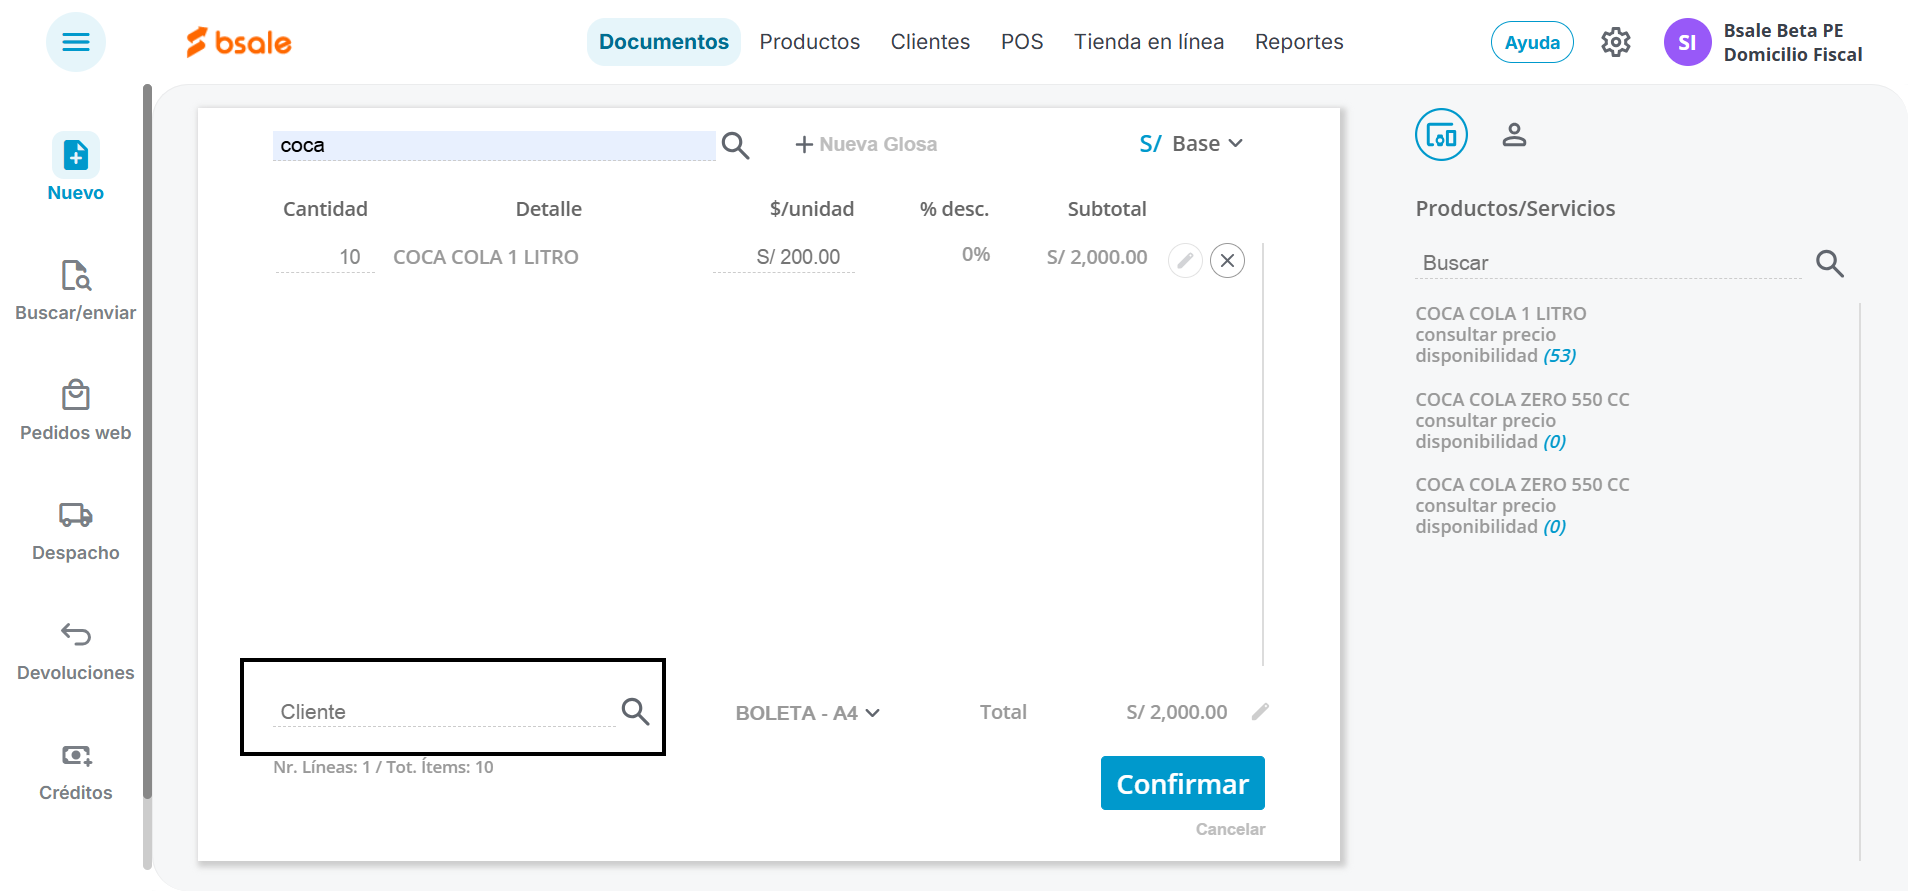Focus the Buscar field in Productos/Servicios
The height and width of the screenshot is (891, 1908).
(x=1608, y=263)
